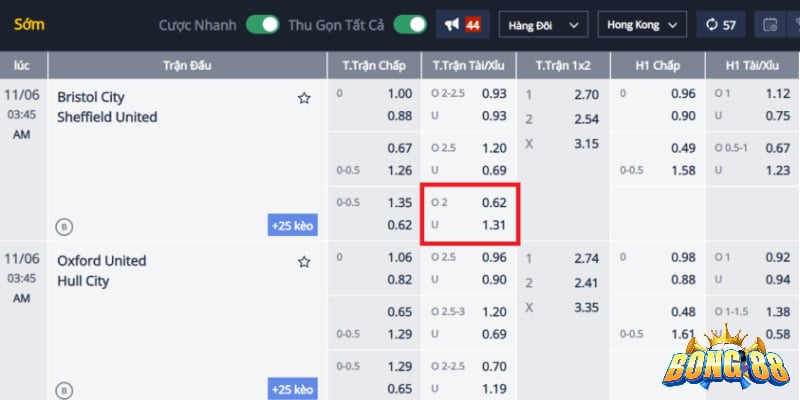
Task: Open the Hàng Đôi dropdown
Action: 543,24
